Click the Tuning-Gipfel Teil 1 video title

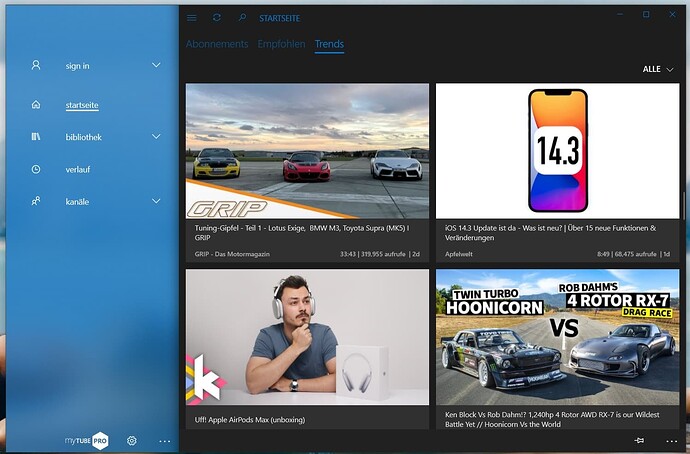tap(302, 233)
